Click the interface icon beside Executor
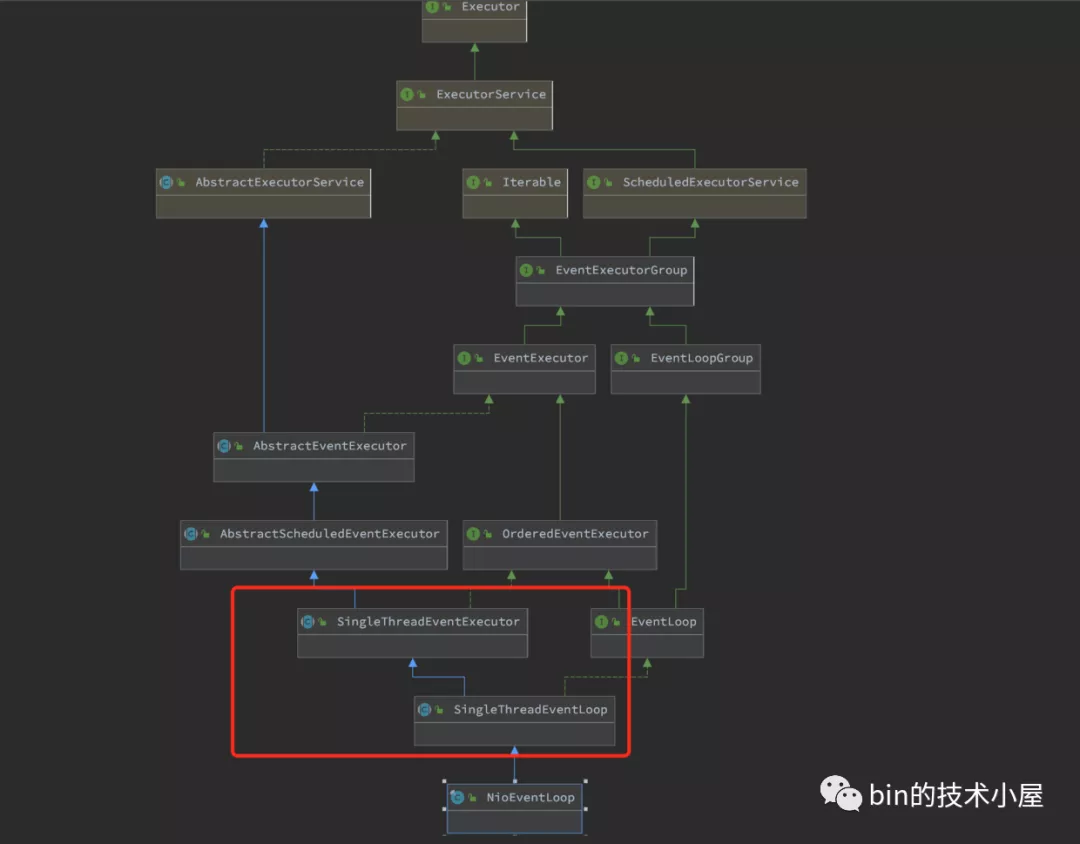The width and height of the screenshot is (1080, 844). 432,7
